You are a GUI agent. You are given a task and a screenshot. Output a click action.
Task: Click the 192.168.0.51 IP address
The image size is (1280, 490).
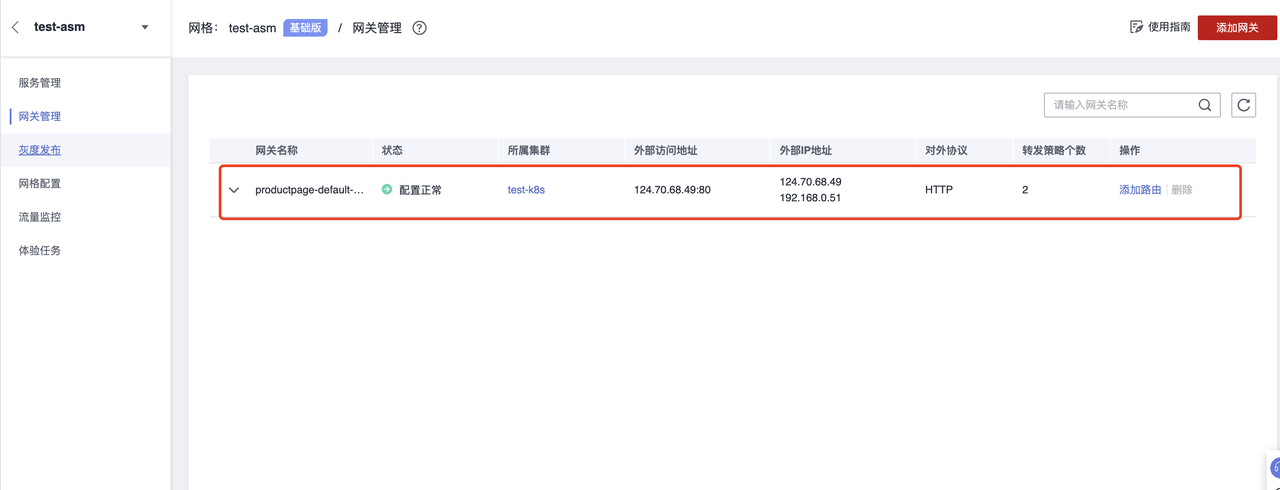click(810, 198)
